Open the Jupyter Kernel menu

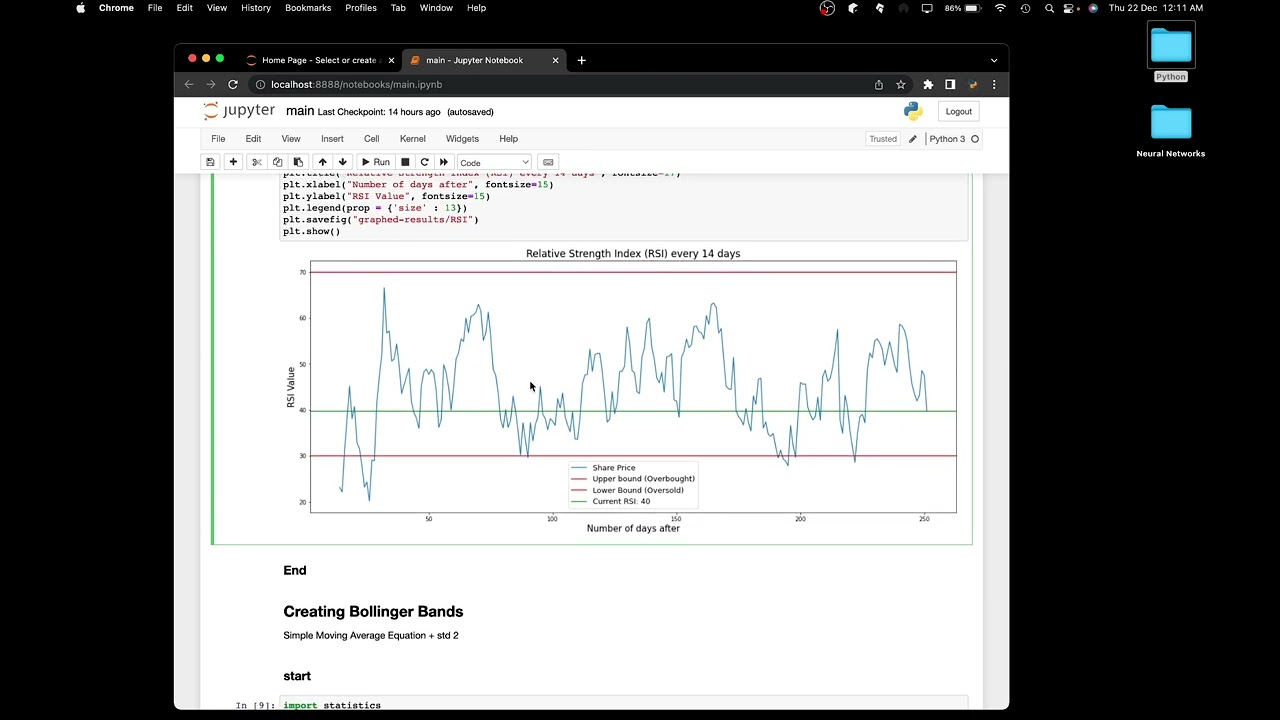(413, 139)
